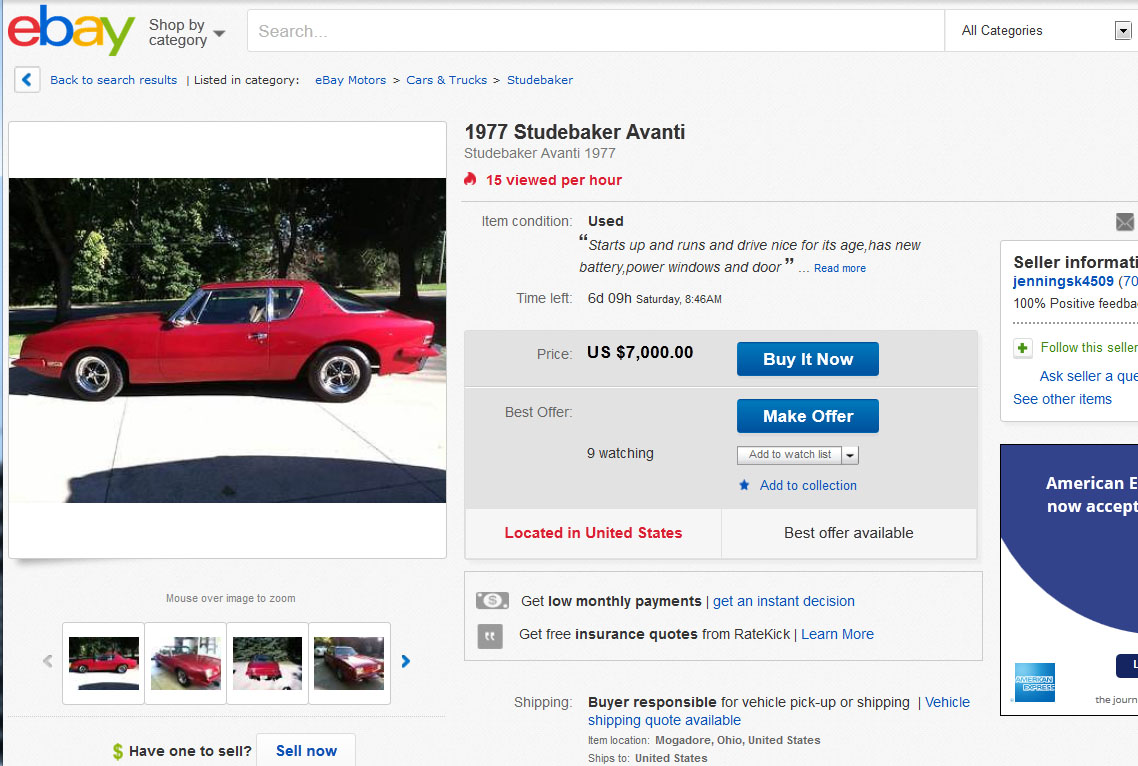1138x766 pixels.
Task: Click the star Add to collection icon
Action: point(744,485)
